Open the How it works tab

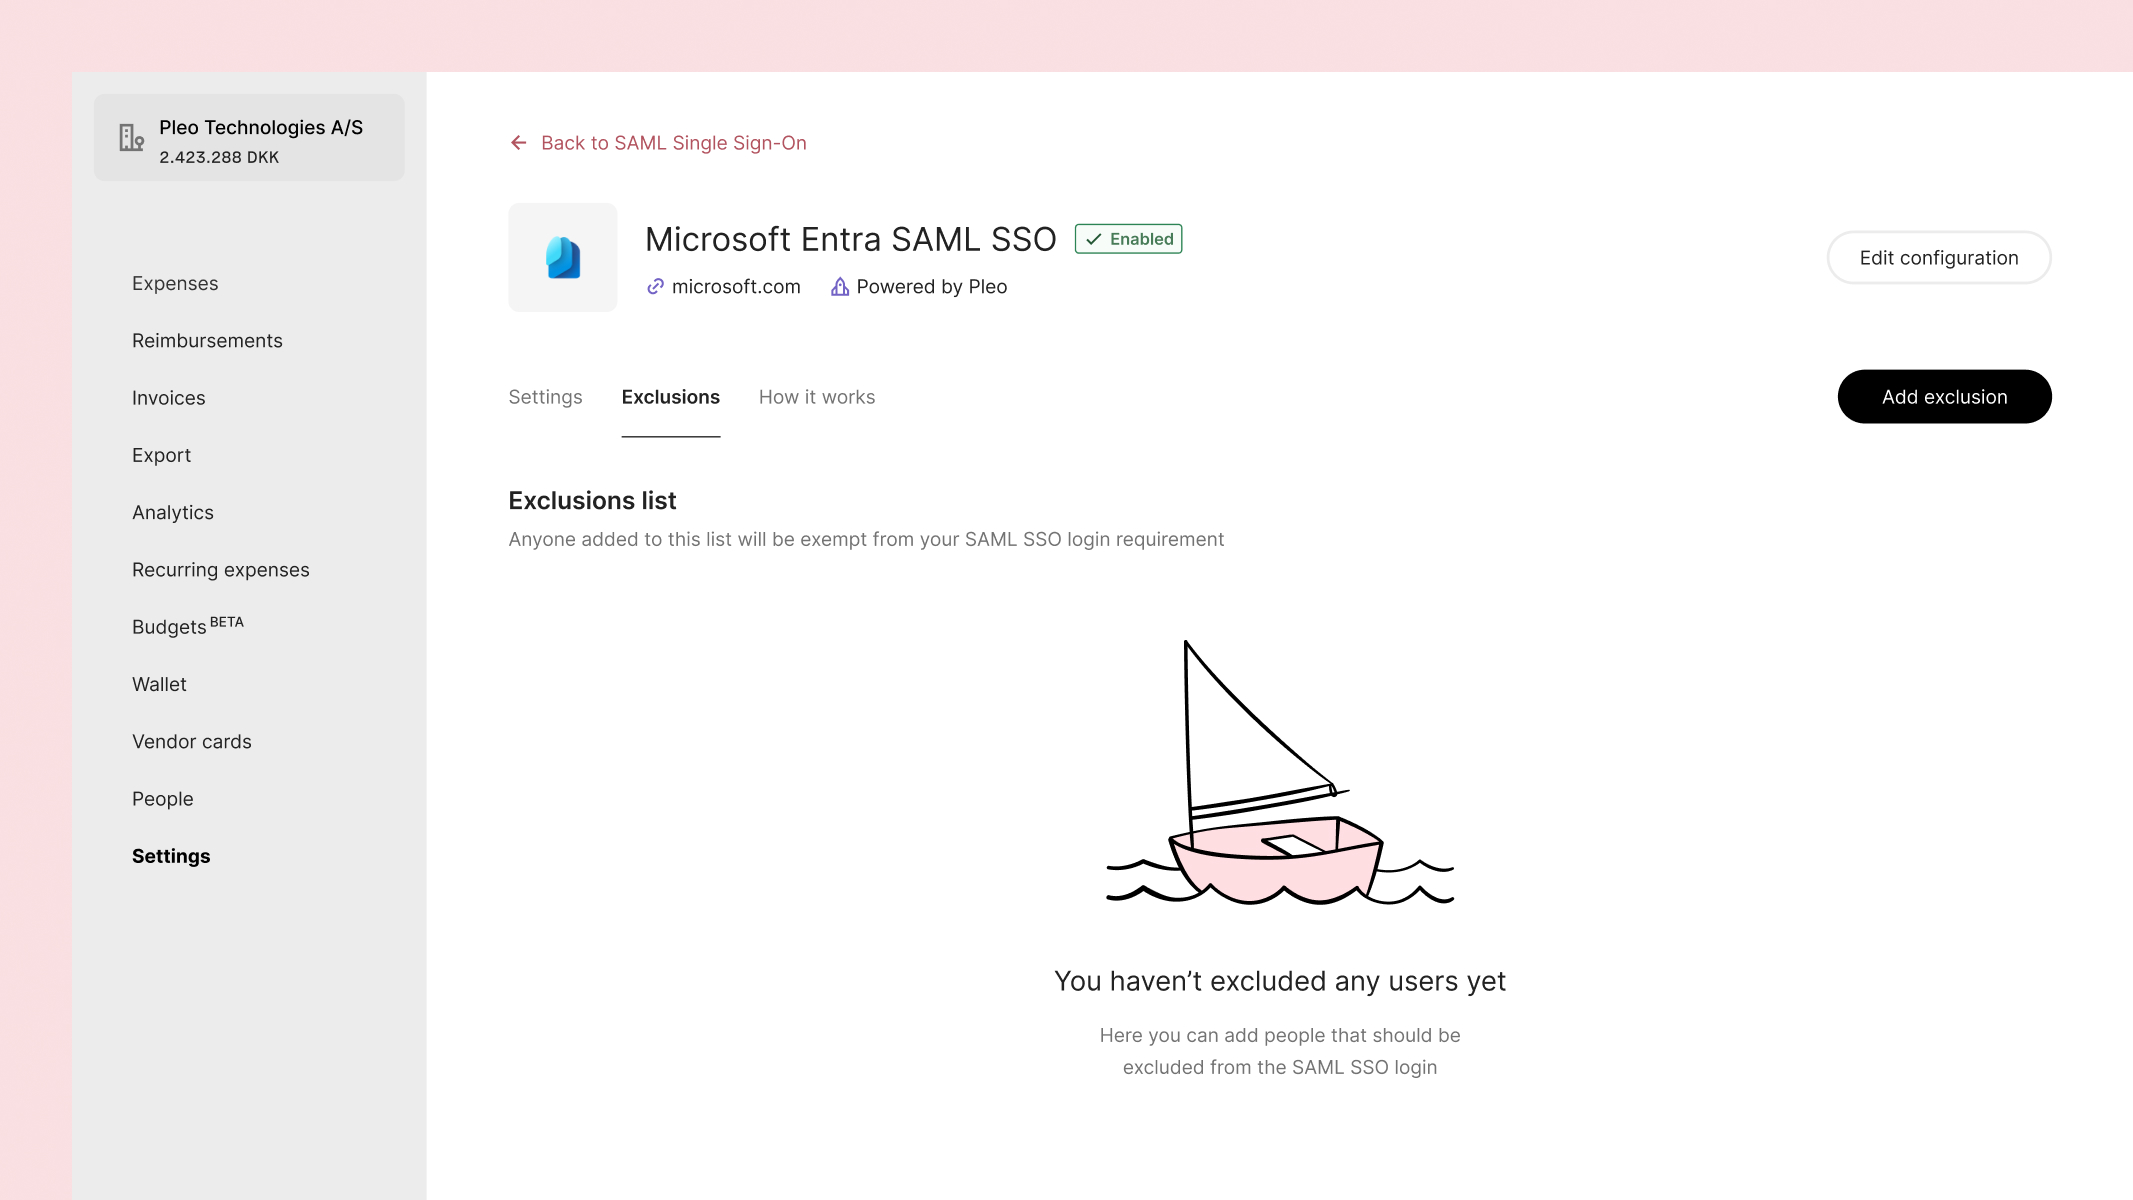click(816, 397)
